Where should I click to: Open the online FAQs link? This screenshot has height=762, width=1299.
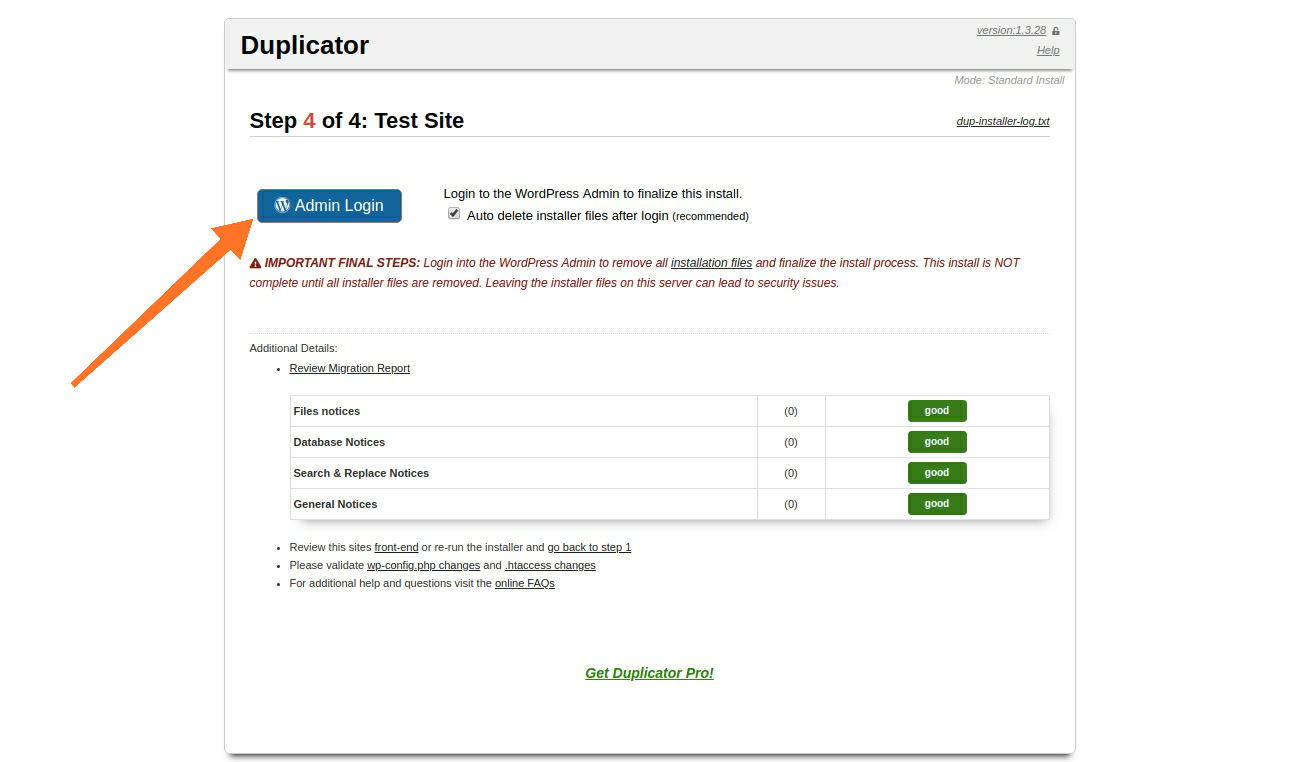(524, 583)
